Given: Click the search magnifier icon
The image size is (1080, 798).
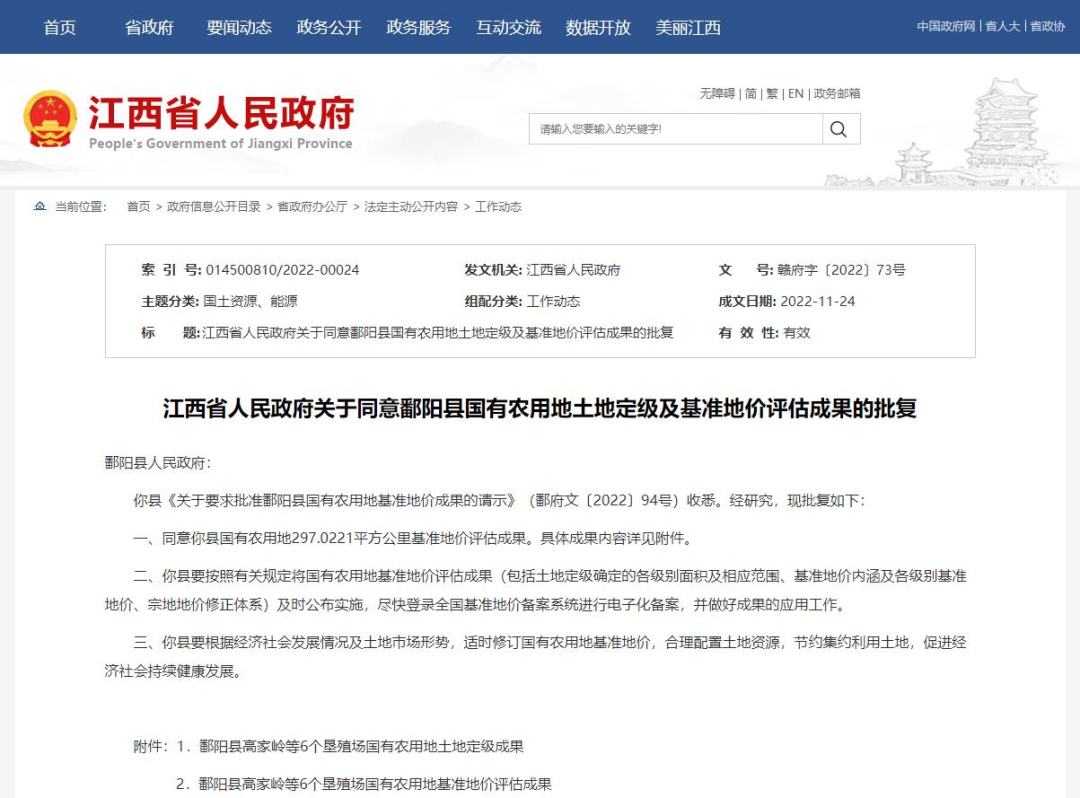Looking at the screenshot, I should click(837, 128).
